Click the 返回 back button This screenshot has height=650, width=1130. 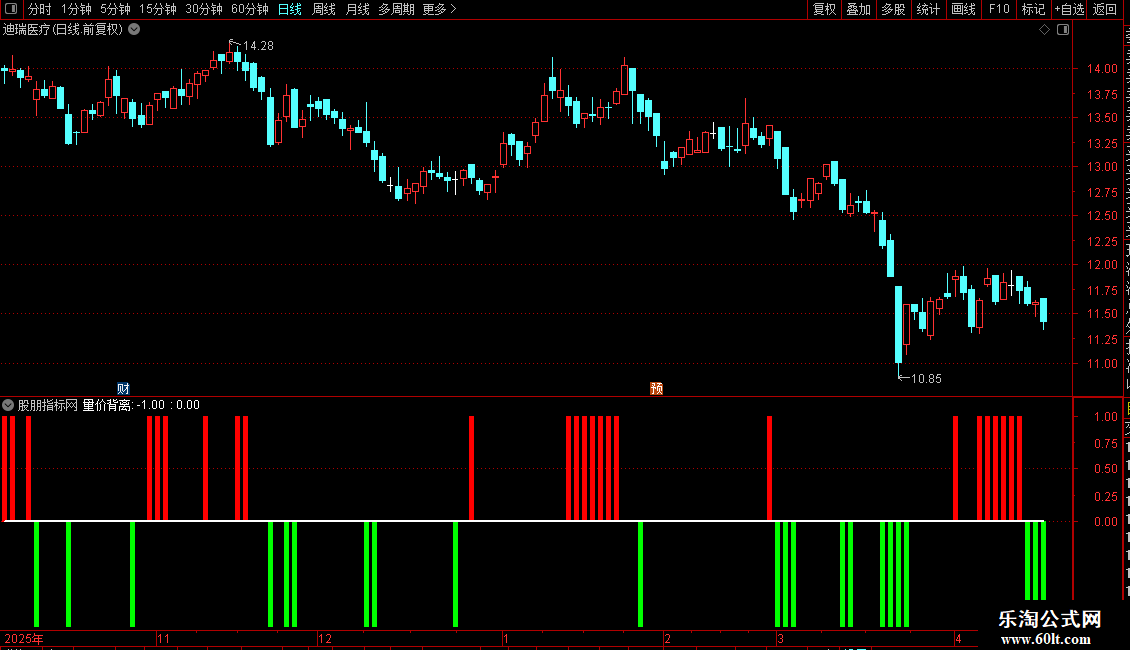1104,9
